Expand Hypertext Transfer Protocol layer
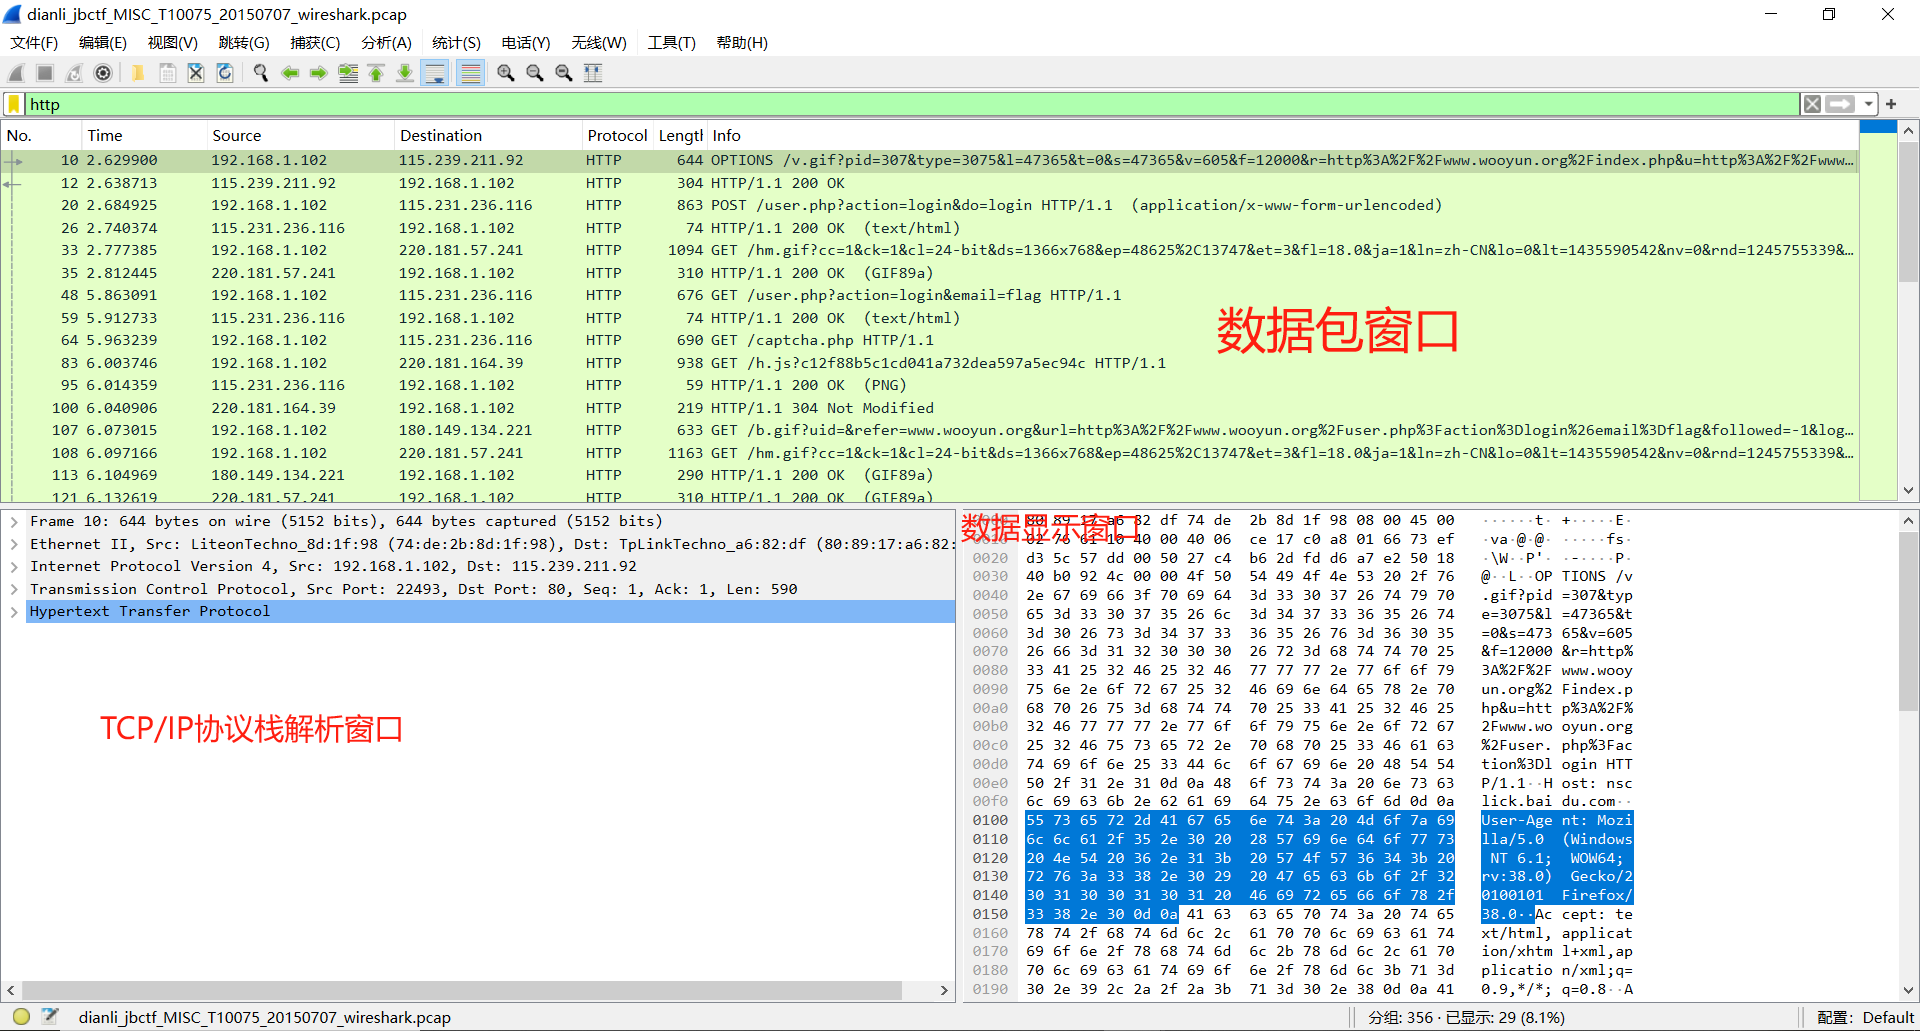The image size is (1920, 1031). point(14,611)
